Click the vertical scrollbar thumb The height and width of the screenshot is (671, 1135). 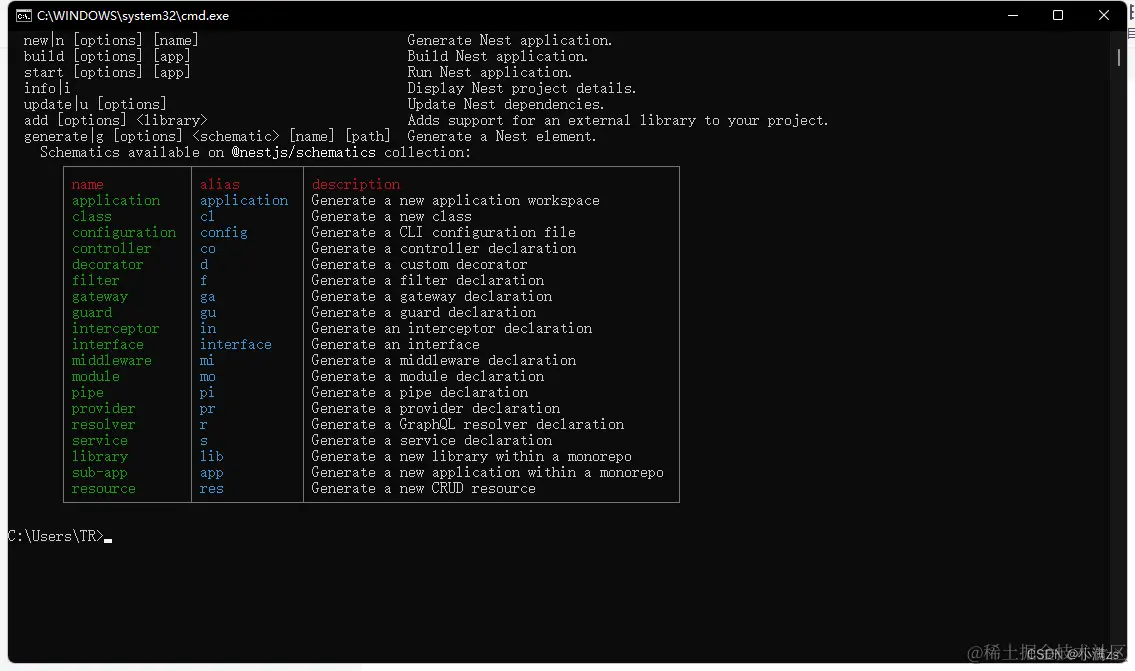pos(1118,56)
